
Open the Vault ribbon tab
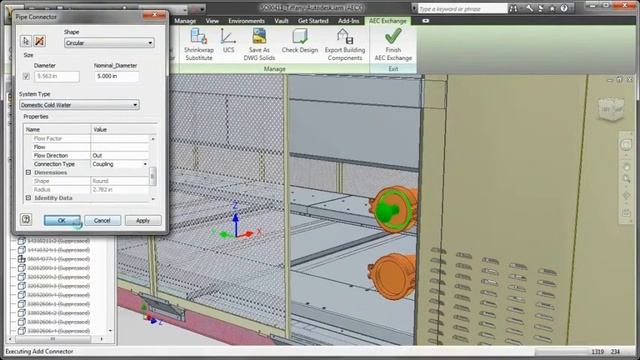pyautogui.click(x=281, y=21)
